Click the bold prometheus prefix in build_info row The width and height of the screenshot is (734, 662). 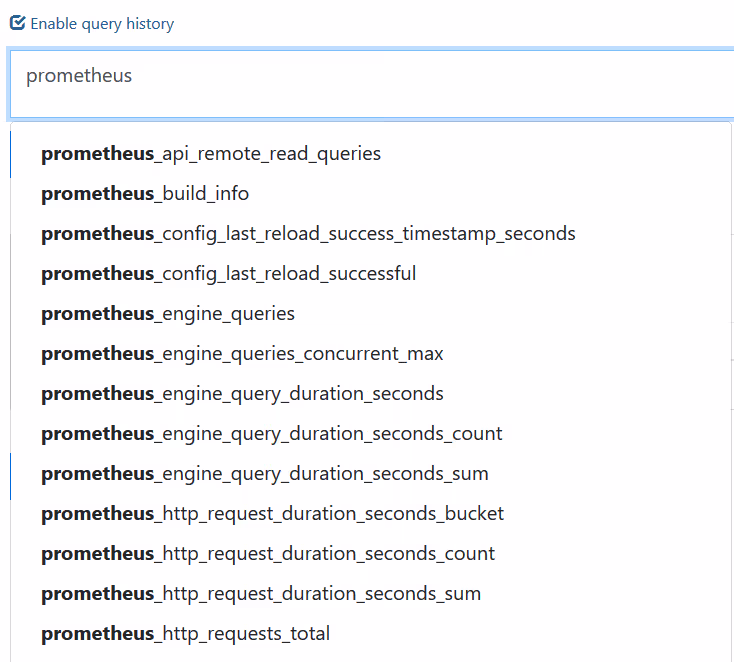97,194
